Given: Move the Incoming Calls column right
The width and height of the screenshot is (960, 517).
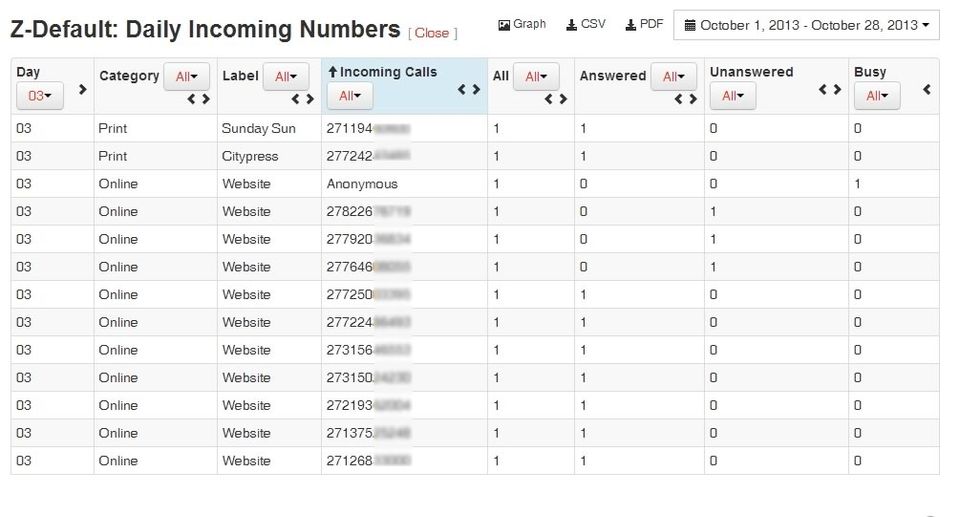Looking at the screenshot, I should (x=476, y=89).
